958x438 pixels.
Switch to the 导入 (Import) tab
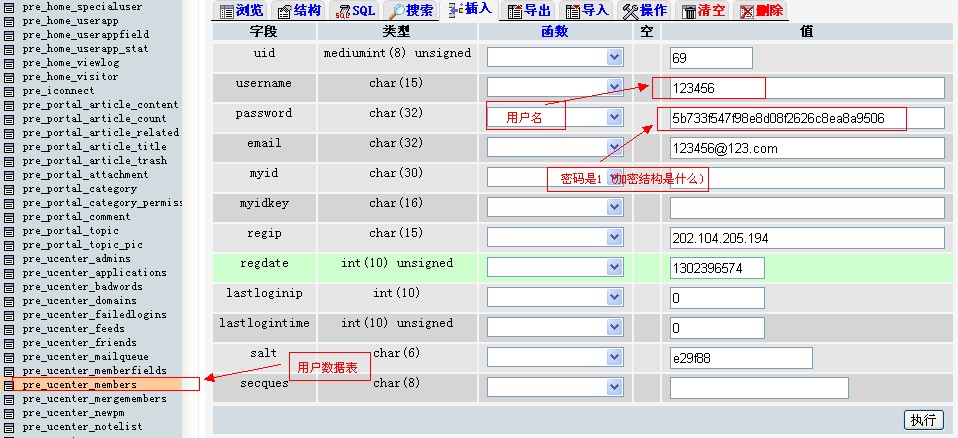point(587,10)
